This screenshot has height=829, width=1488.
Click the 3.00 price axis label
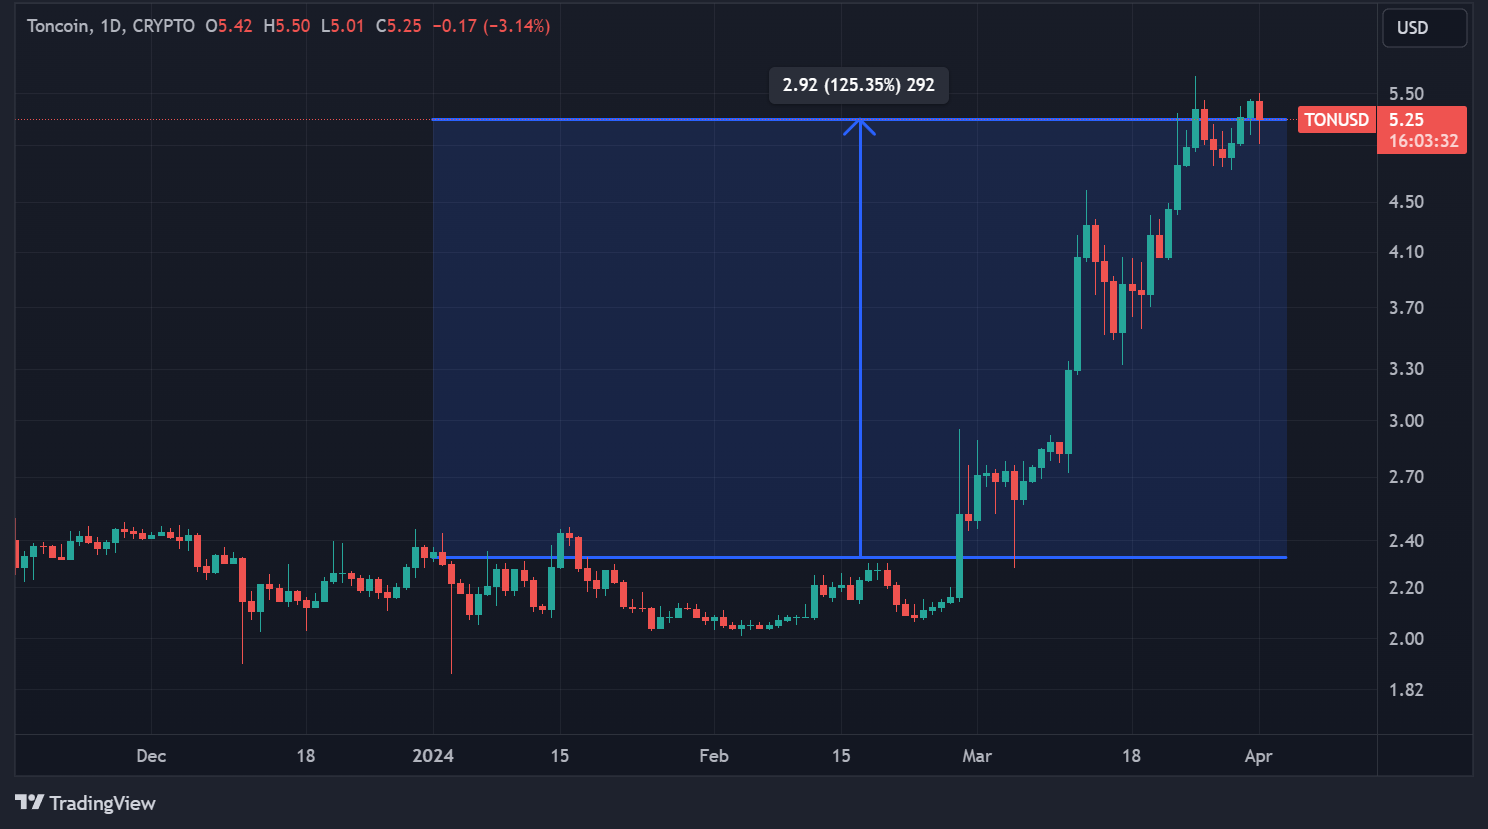1406,421
